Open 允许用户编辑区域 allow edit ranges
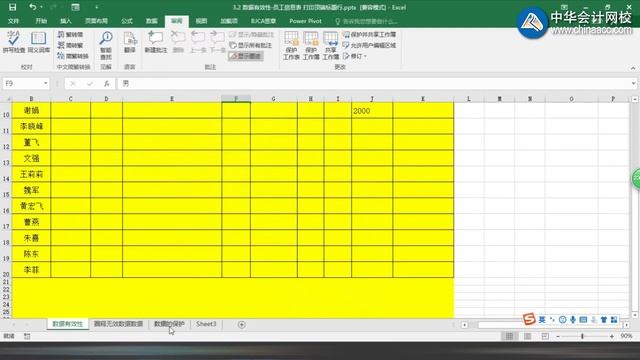This screenshot has width=640, height=360. [x=369, y=45]
